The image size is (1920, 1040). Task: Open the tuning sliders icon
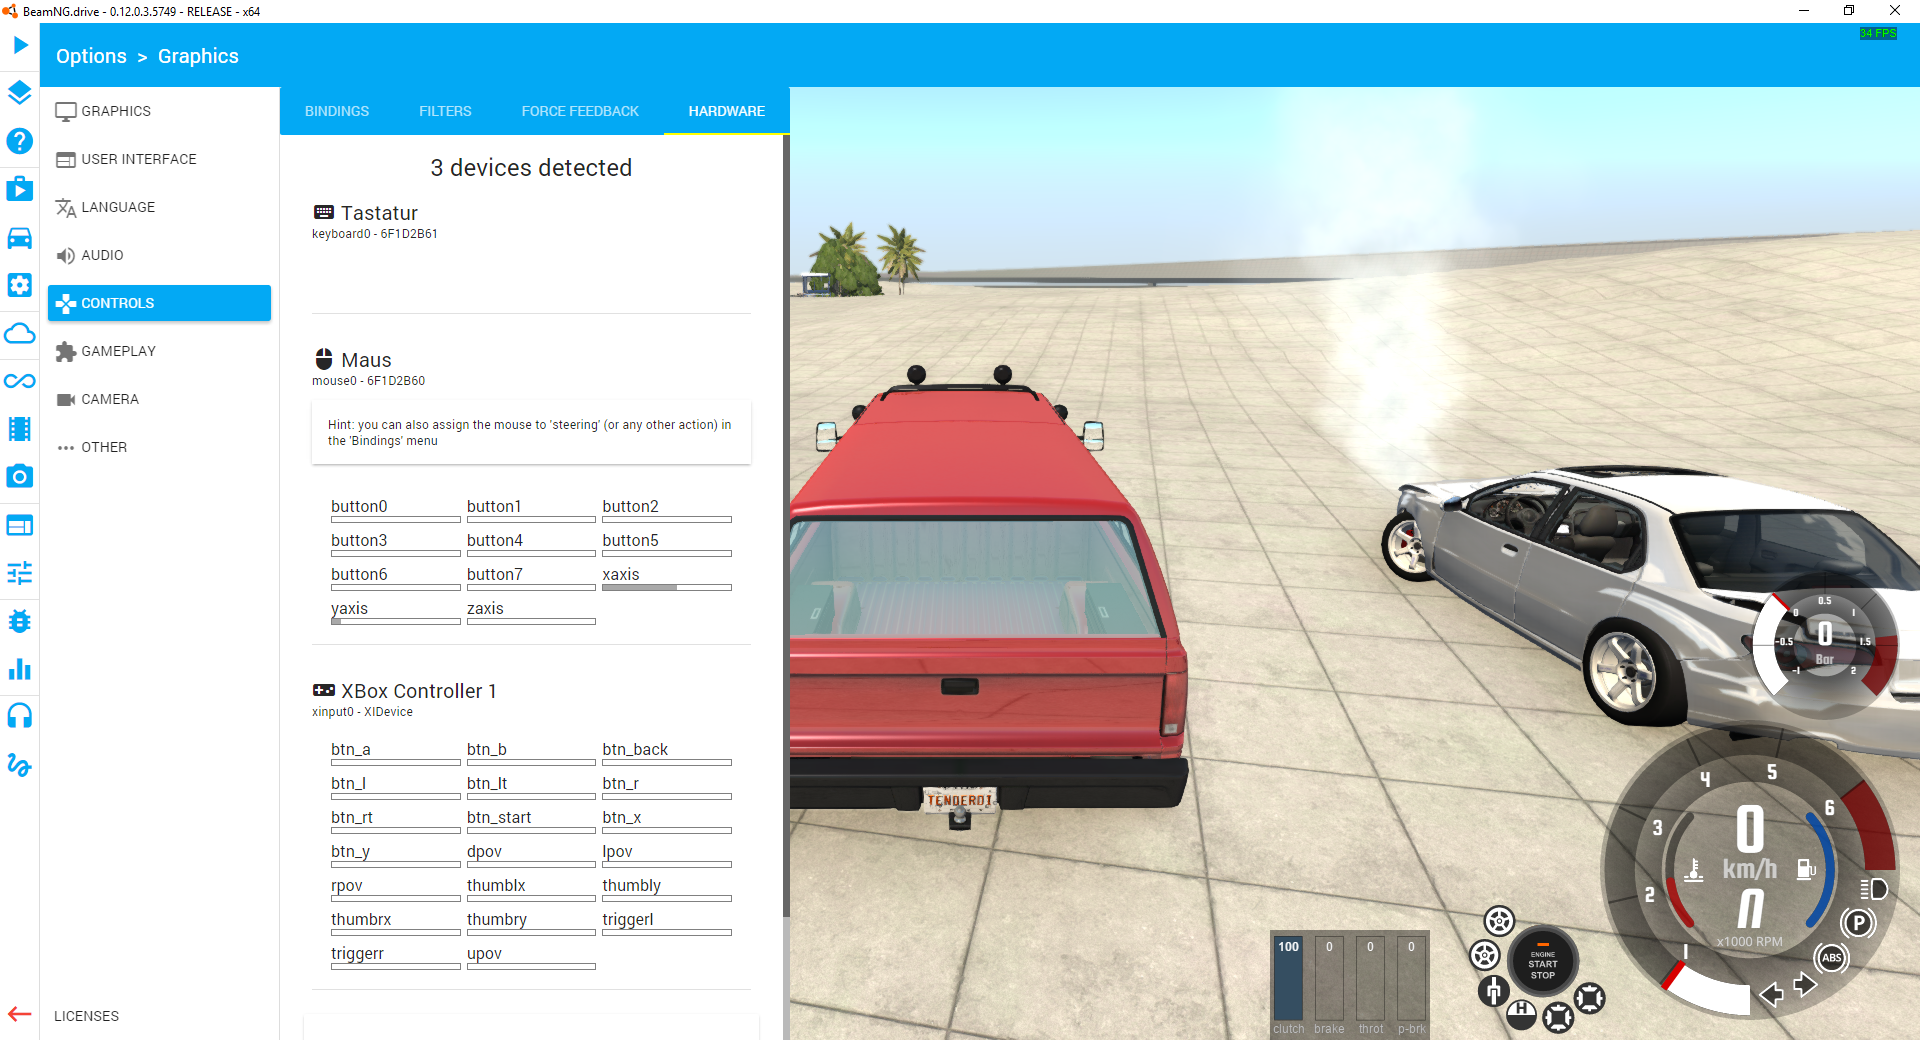click(x=20, y=573)
